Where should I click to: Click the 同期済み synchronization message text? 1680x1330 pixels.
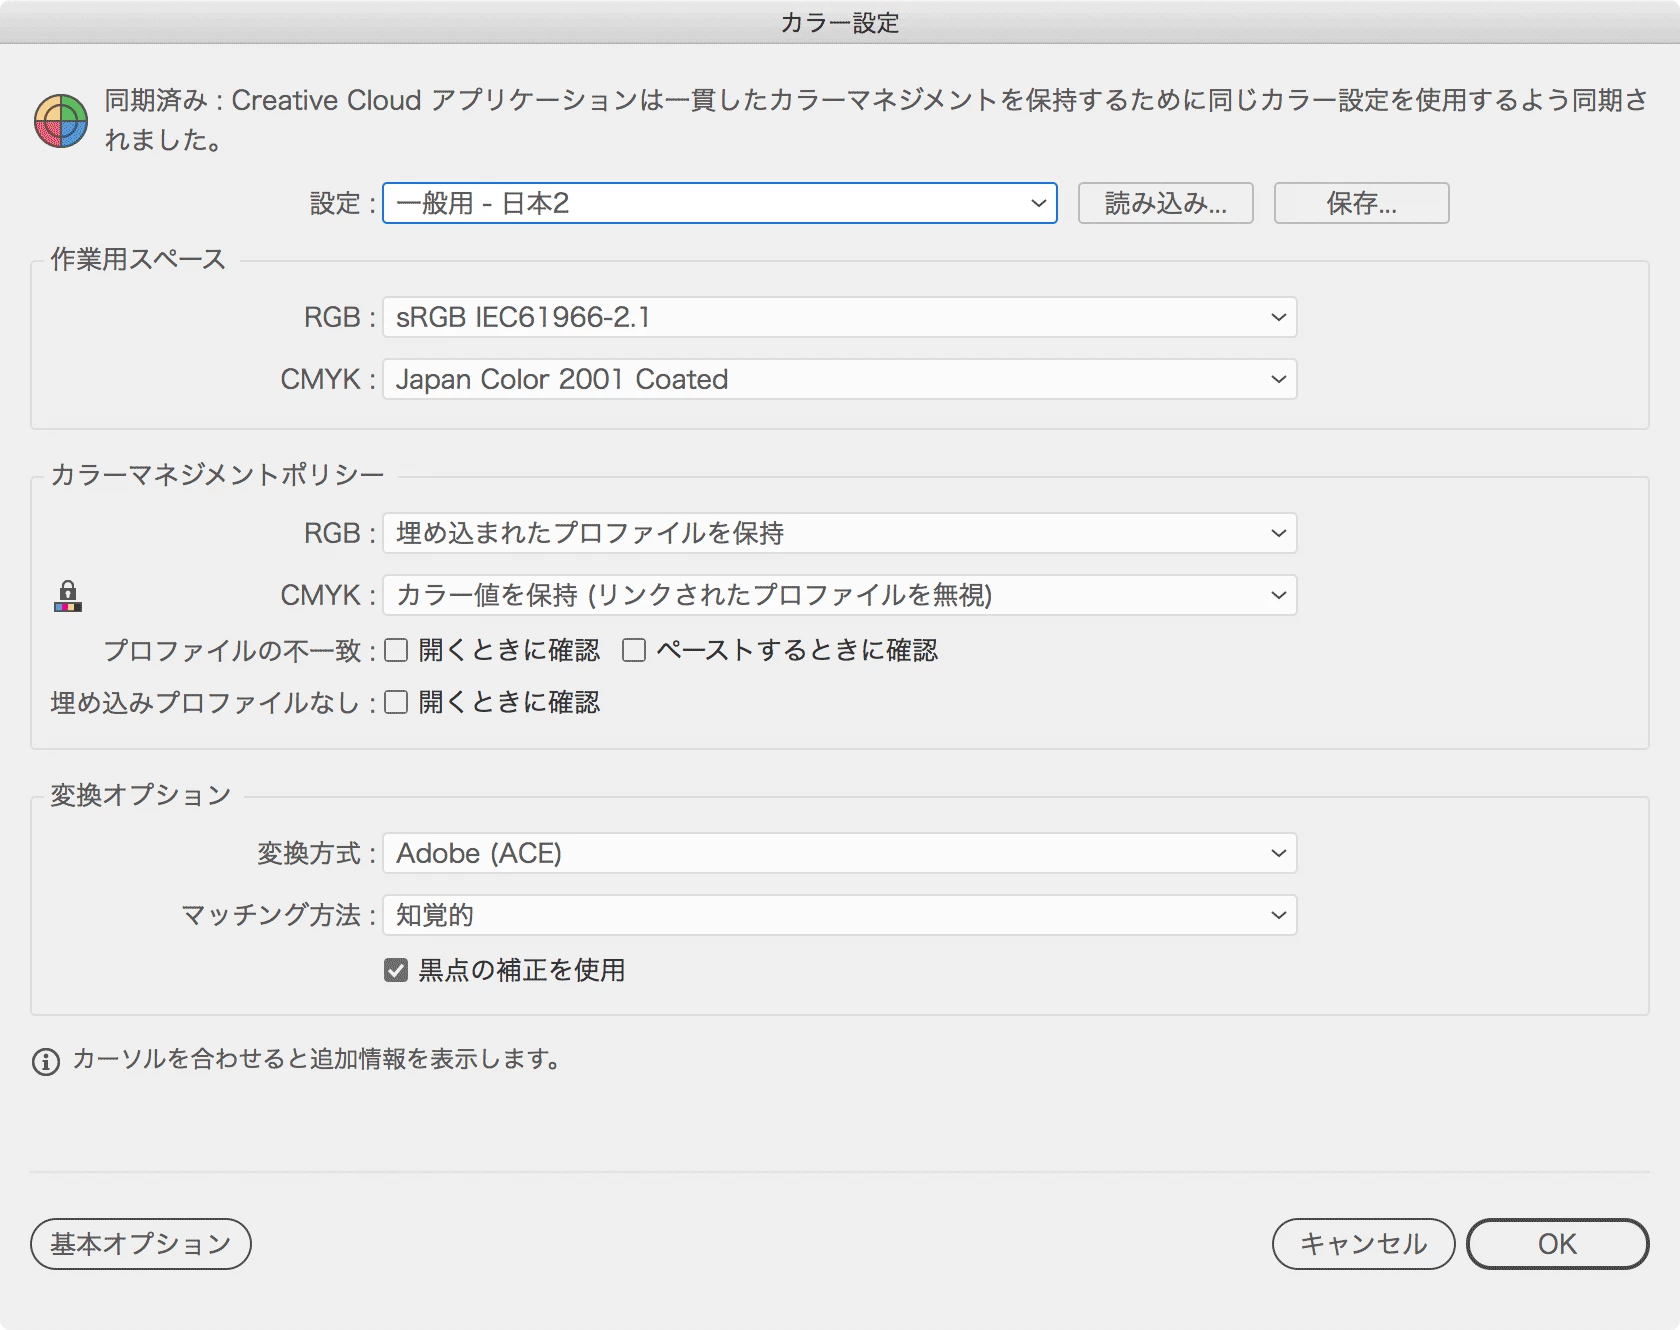coord(876,120)
